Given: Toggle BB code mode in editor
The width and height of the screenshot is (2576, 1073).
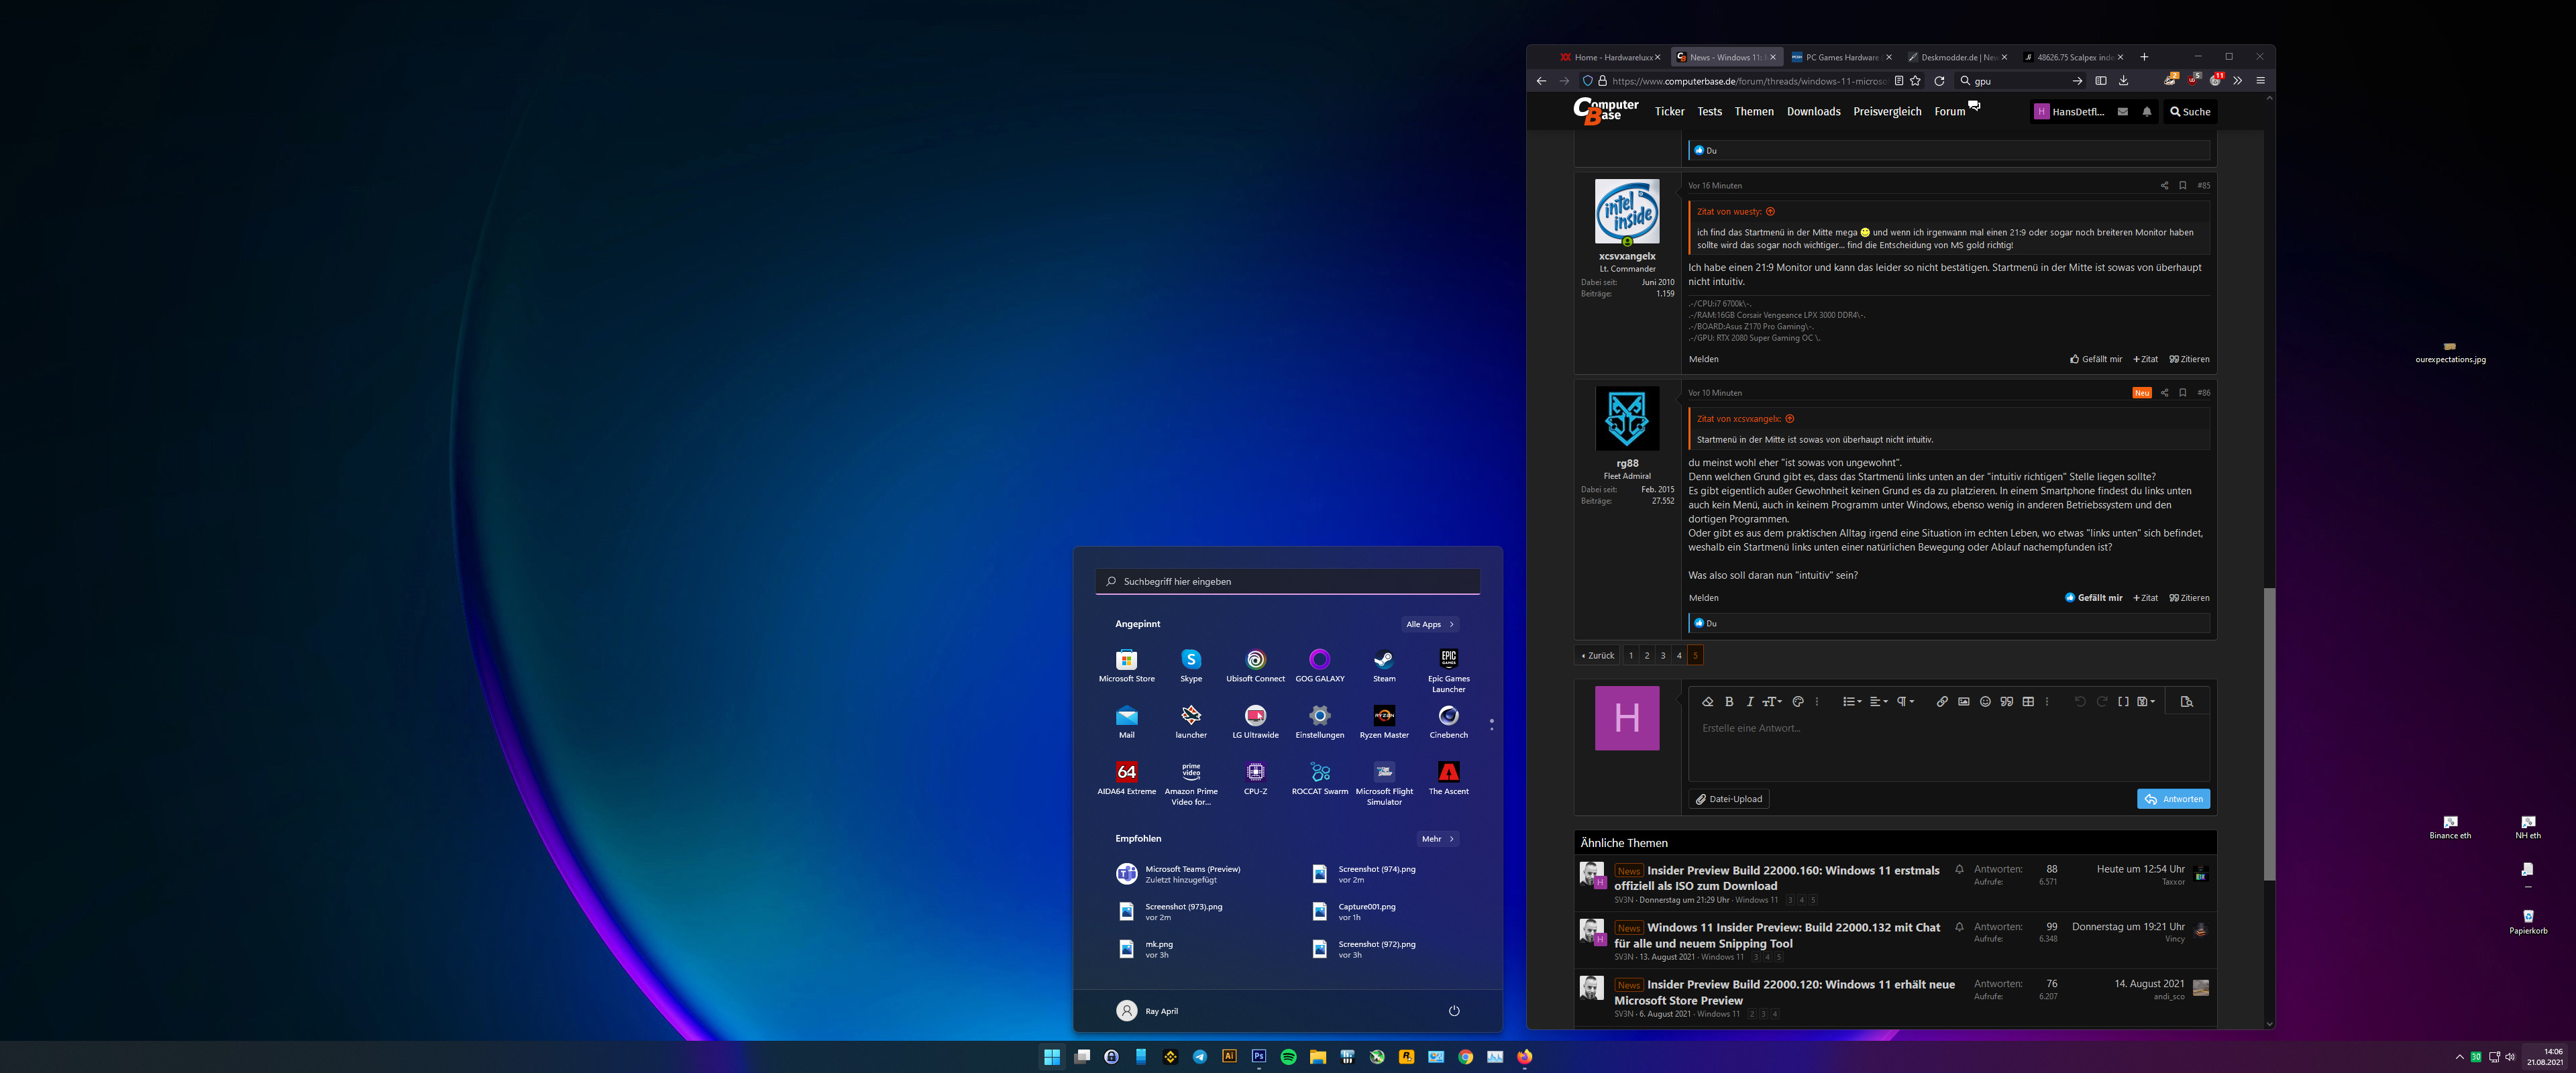Looking at the screenshot, I should (2123, 702).
